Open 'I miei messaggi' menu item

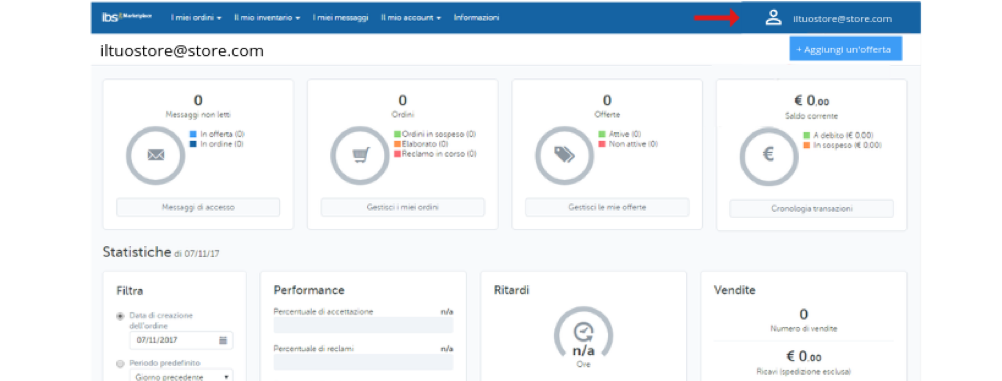point(340,18)
